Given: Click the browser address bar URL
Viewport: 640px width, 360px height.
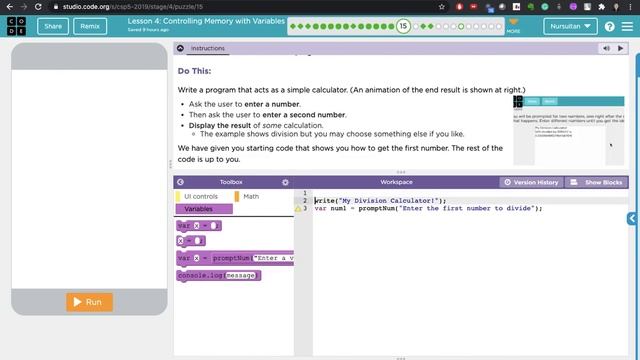Looking at the screenshot, I should tap(132, 7).
